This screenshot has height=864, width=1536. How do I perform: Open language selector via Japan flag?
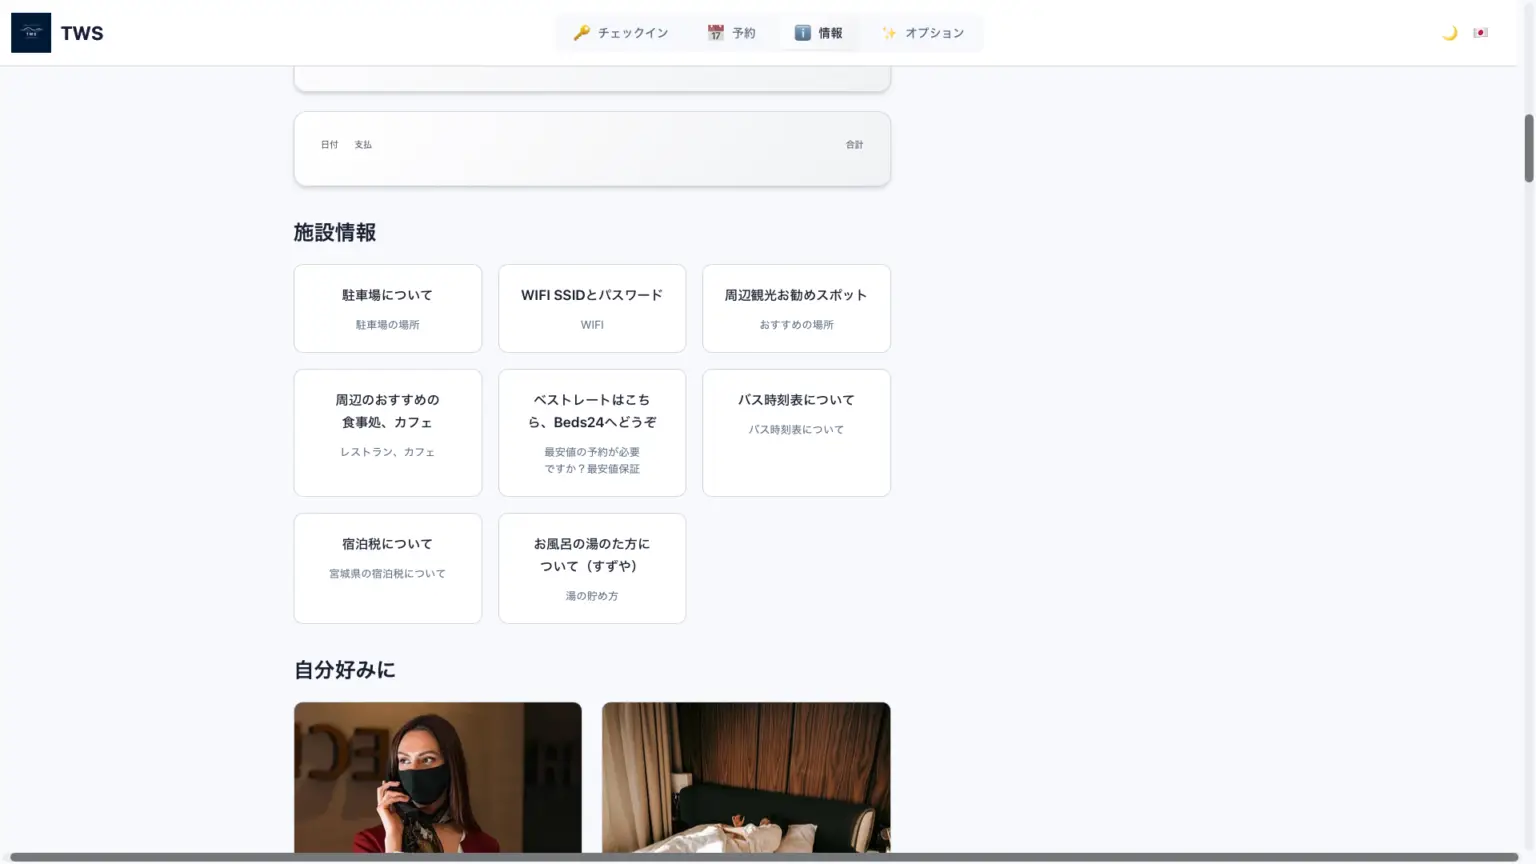1480,33
